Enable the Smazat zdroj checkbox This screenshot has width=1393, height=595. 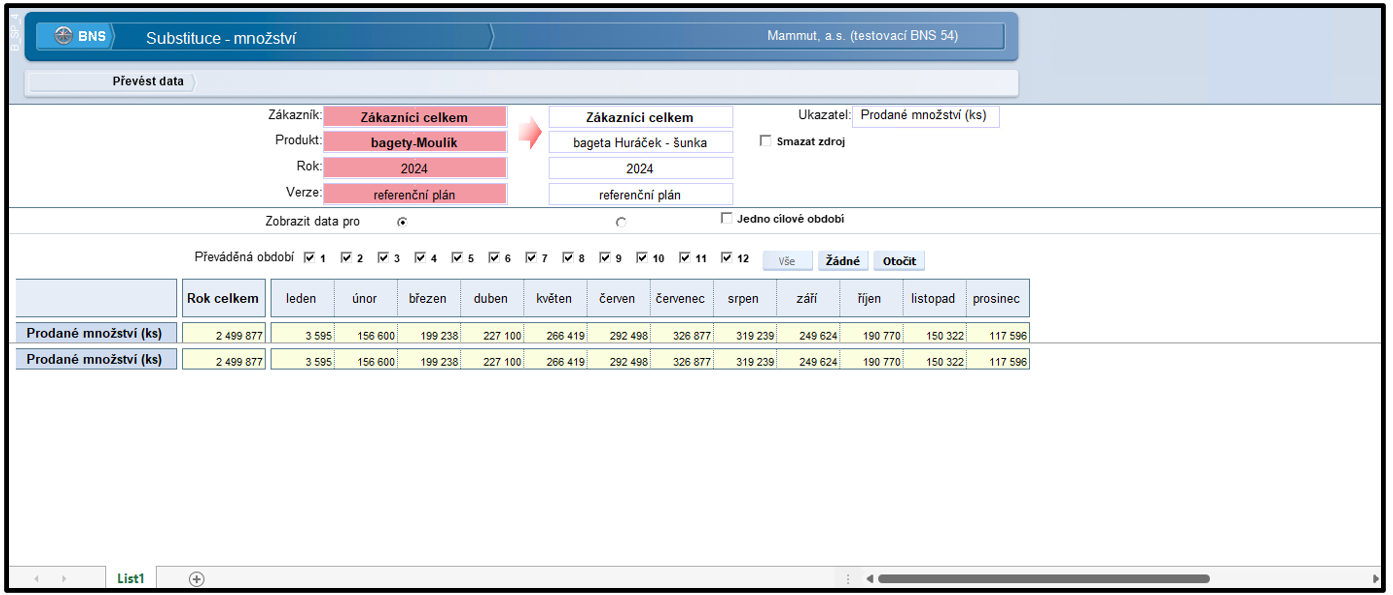tap(766, 141)
